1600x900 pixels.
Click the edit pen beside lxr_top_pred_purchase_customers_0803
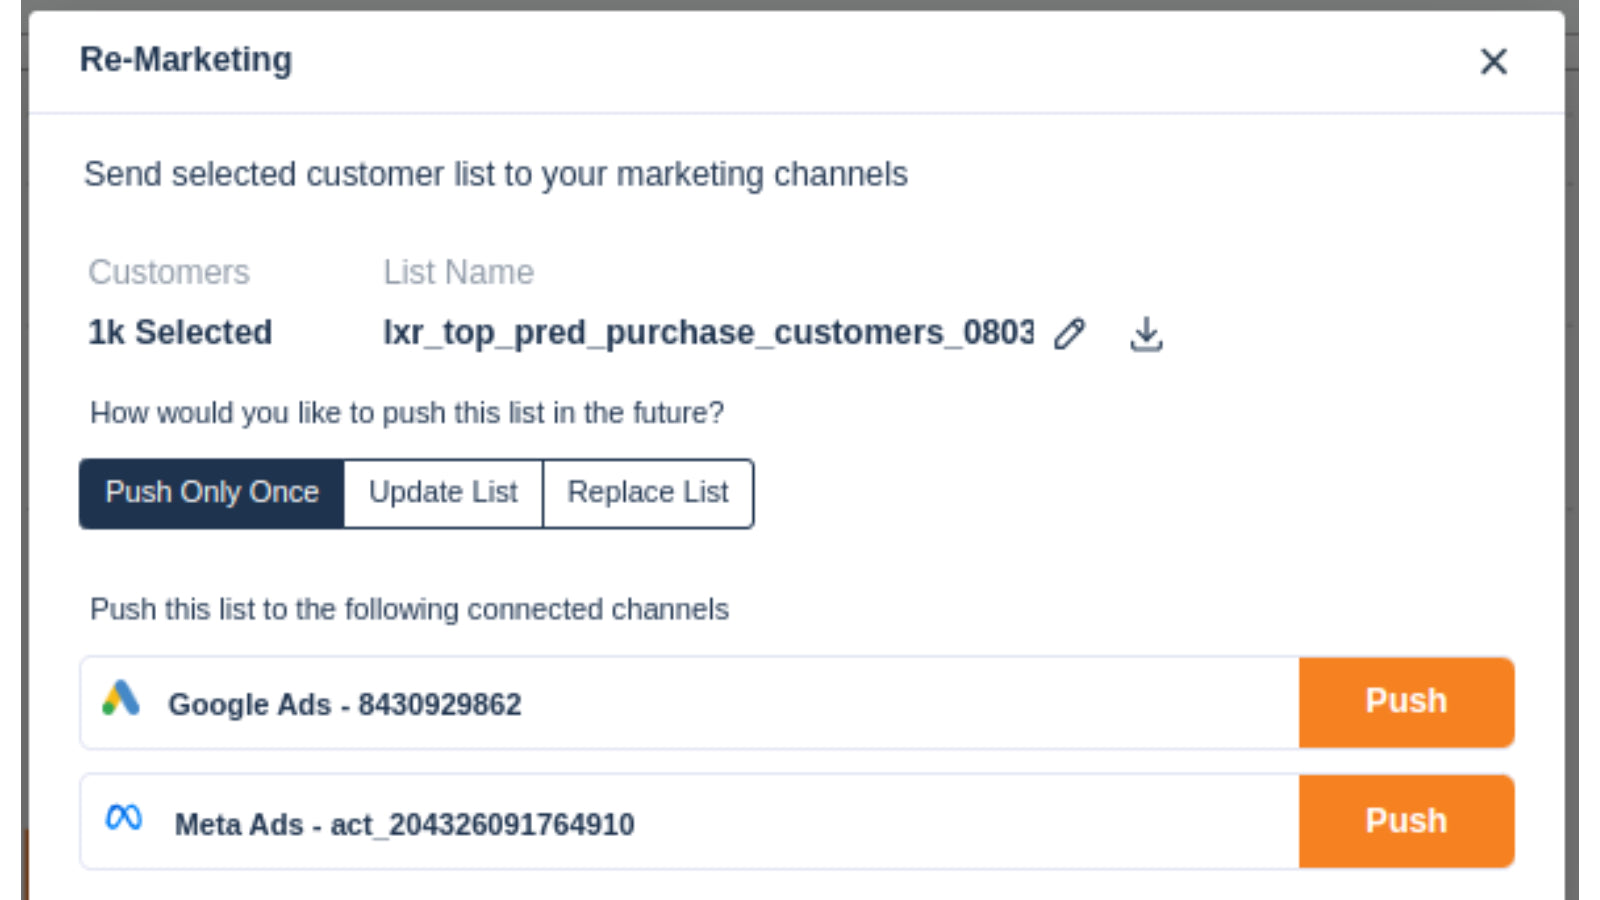[1070, 334]
